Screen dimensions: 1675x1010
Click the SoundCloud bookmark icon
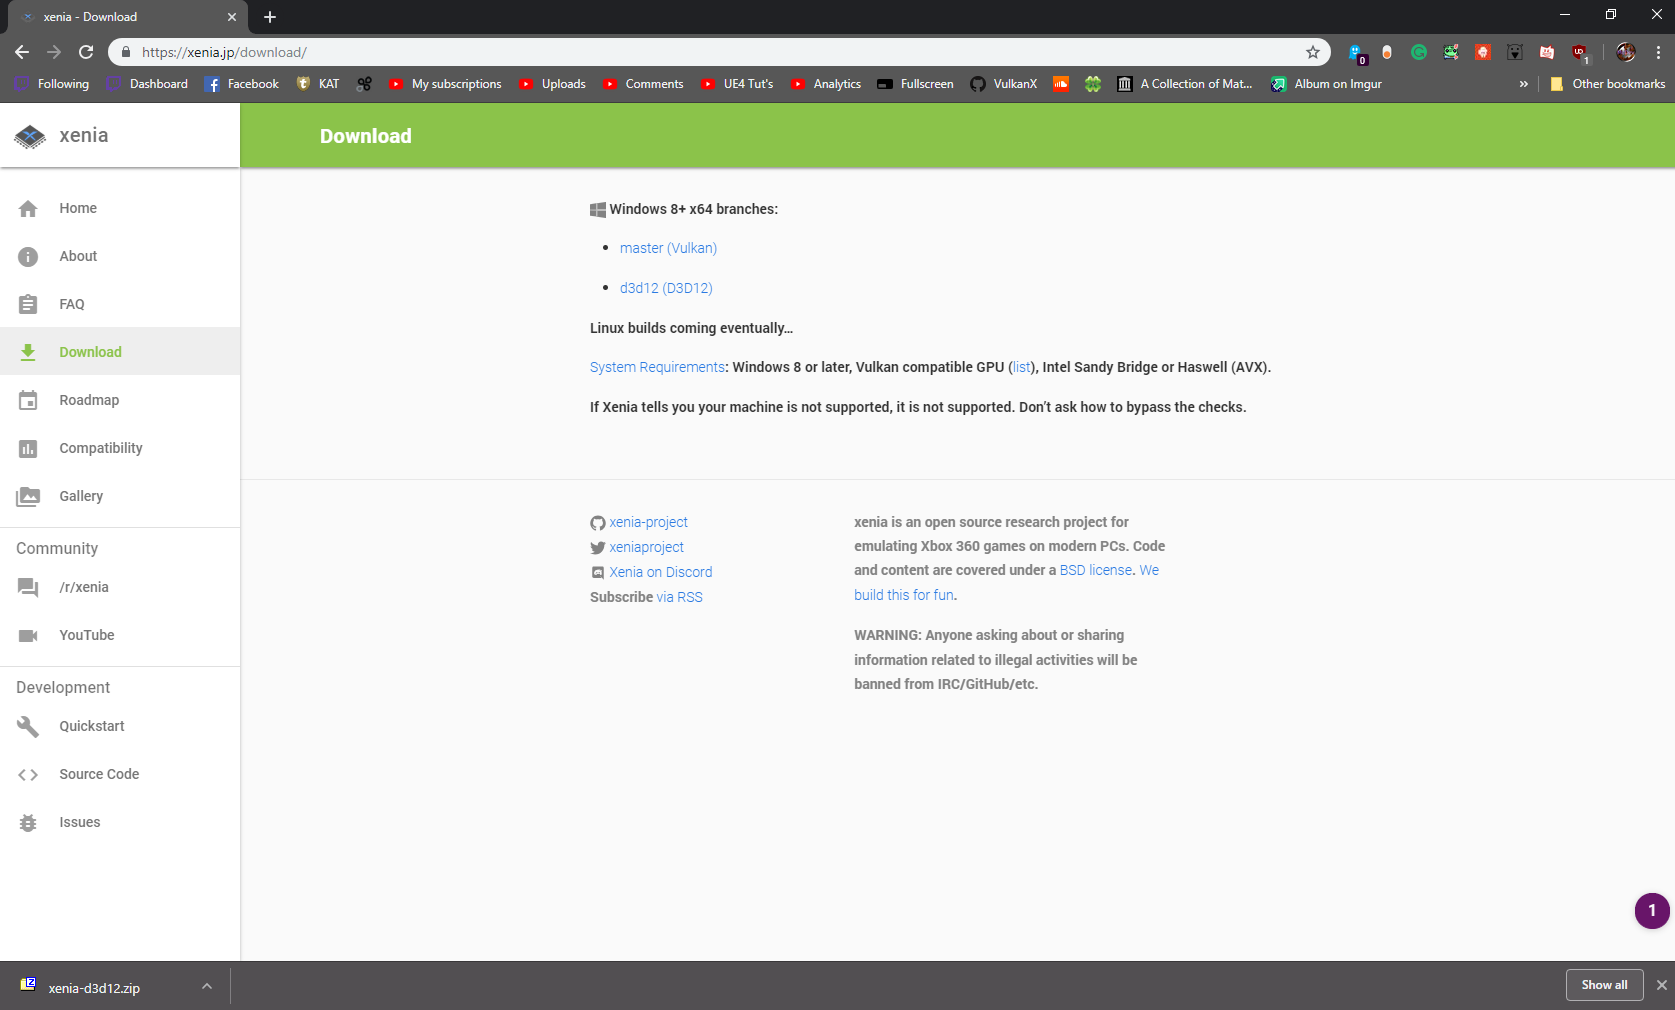pos(1061,84)
